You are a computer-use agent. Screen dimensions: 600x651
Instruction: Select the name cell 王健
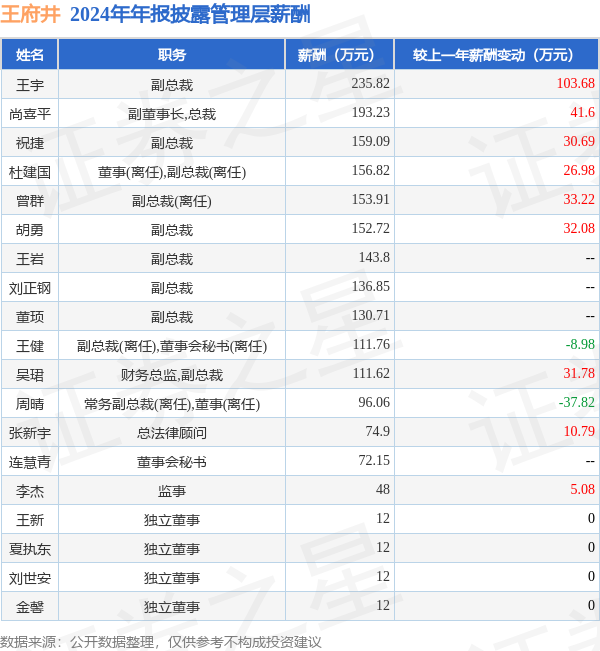[x=29, y=346]
